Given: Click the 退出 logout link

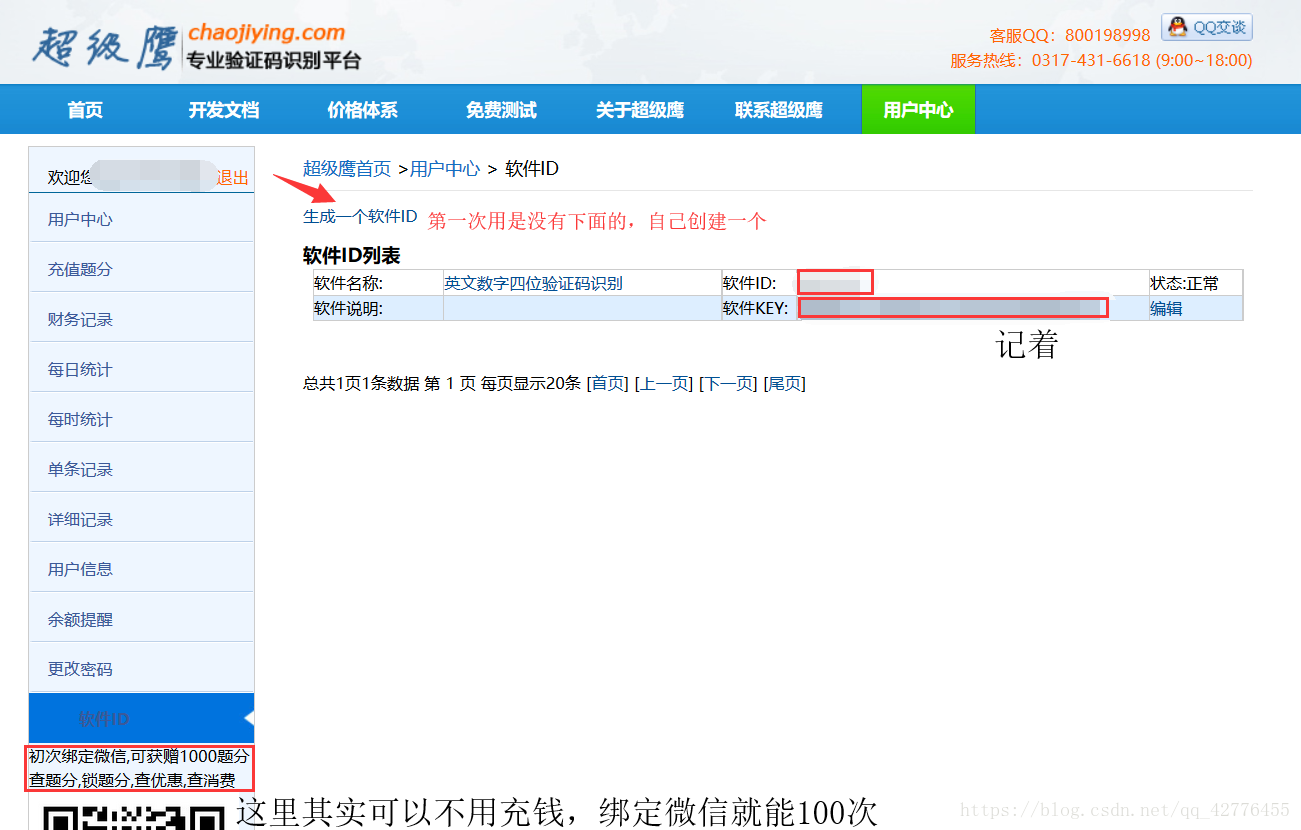Looking at the screenshot, I should coord(233,178).
